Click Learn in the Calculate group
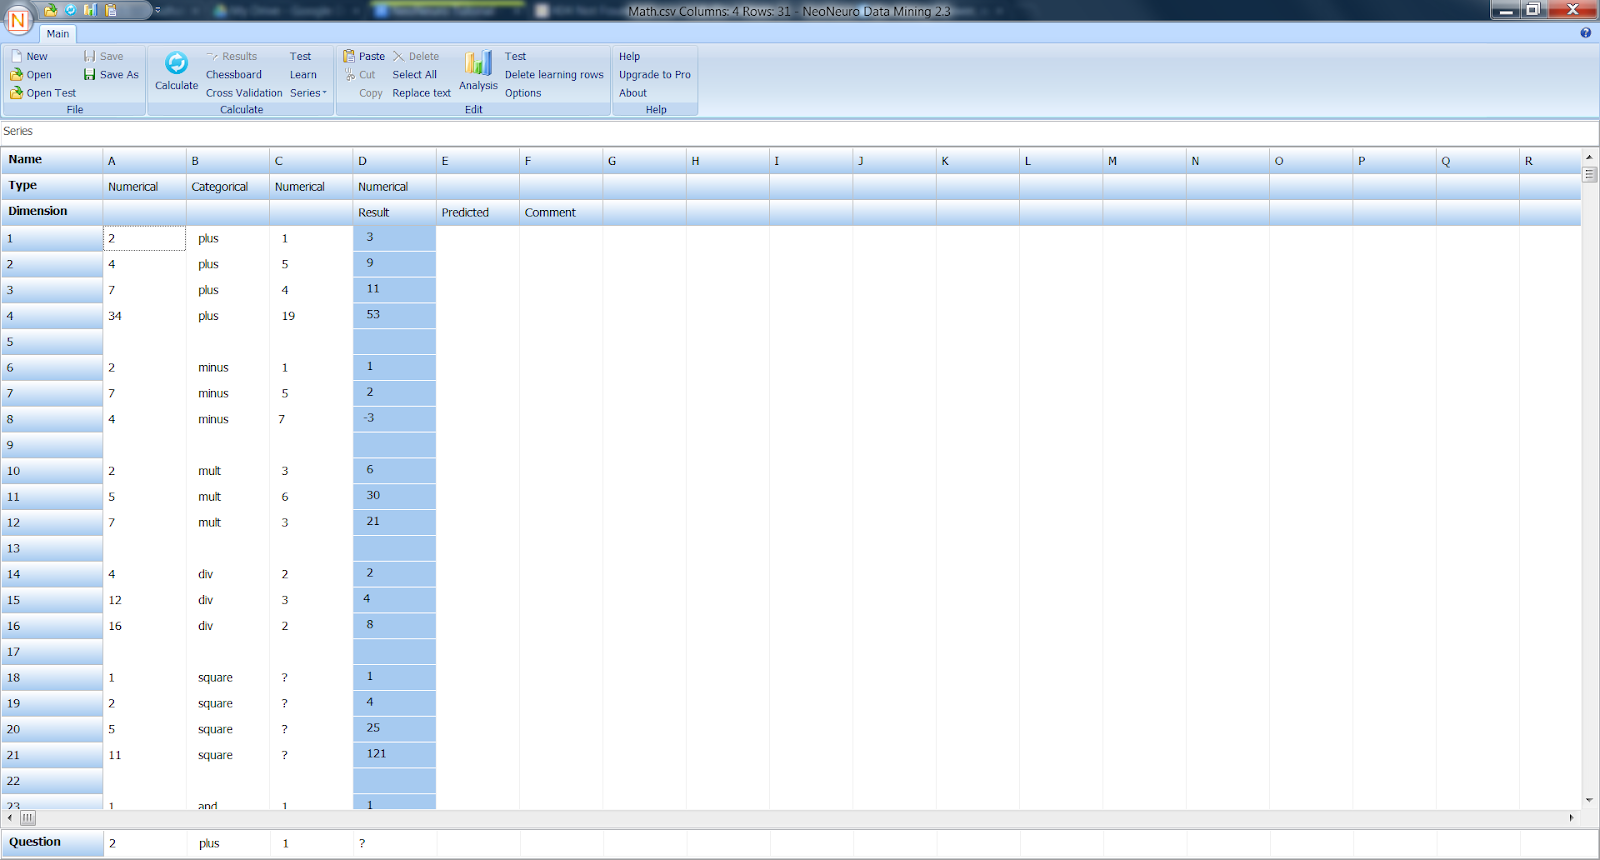This screenshot has height=860, width=1600. click(x=303, y=75)
